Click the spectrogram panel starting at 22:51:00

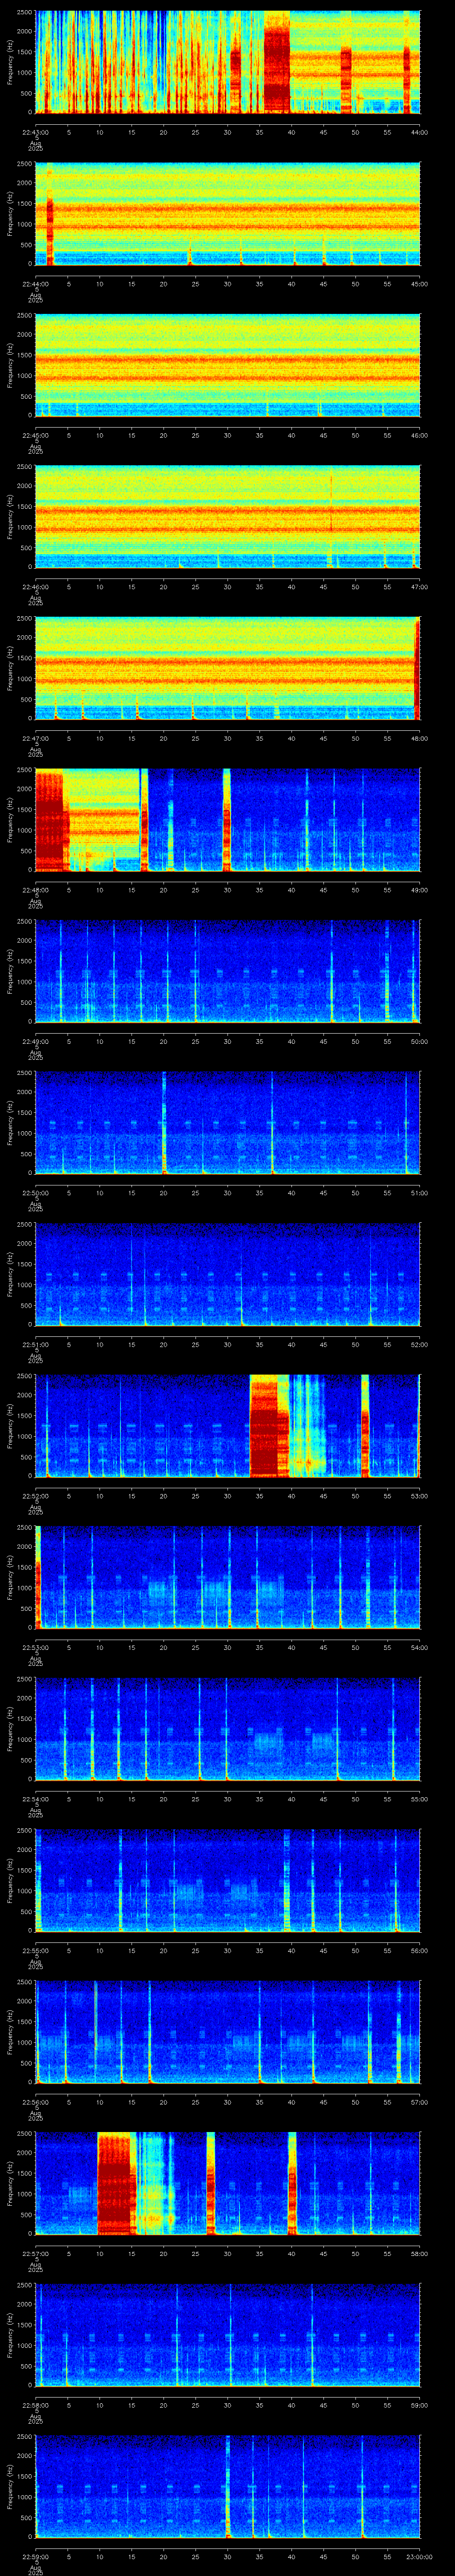[x=228, y=1275]
